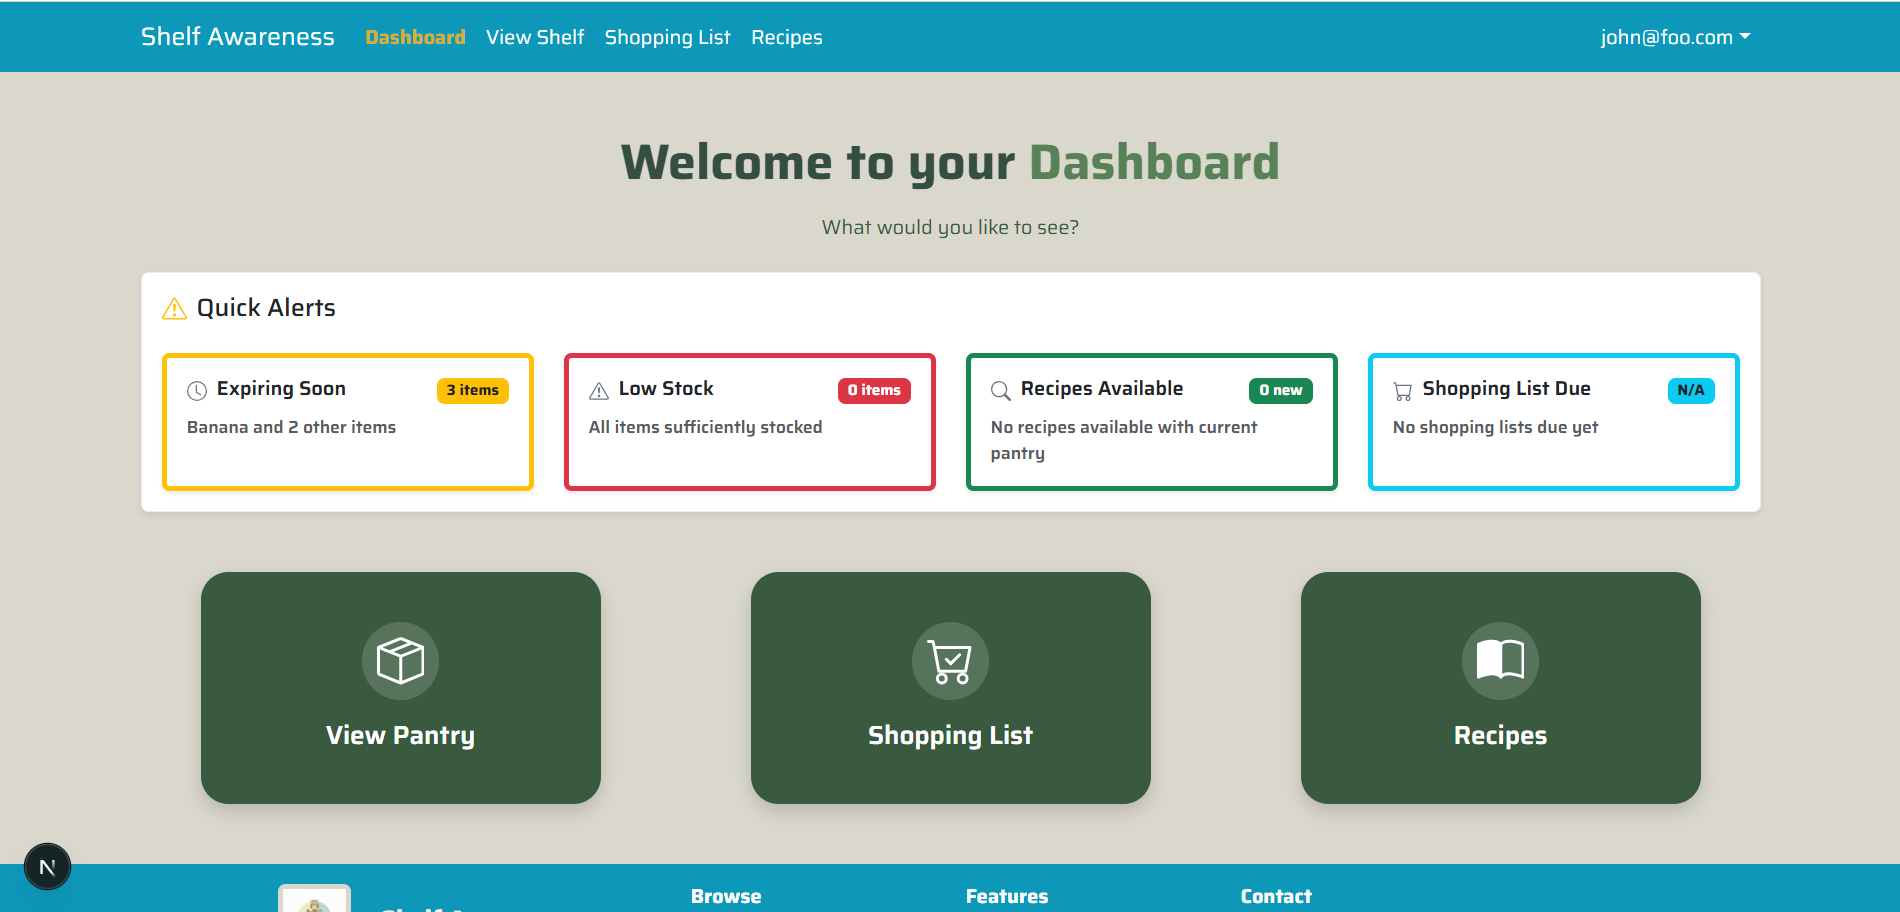Click the highlighted Dashboard nav item
The image size is (1900, 912).
pyautogui.click(x=415, y=37)
